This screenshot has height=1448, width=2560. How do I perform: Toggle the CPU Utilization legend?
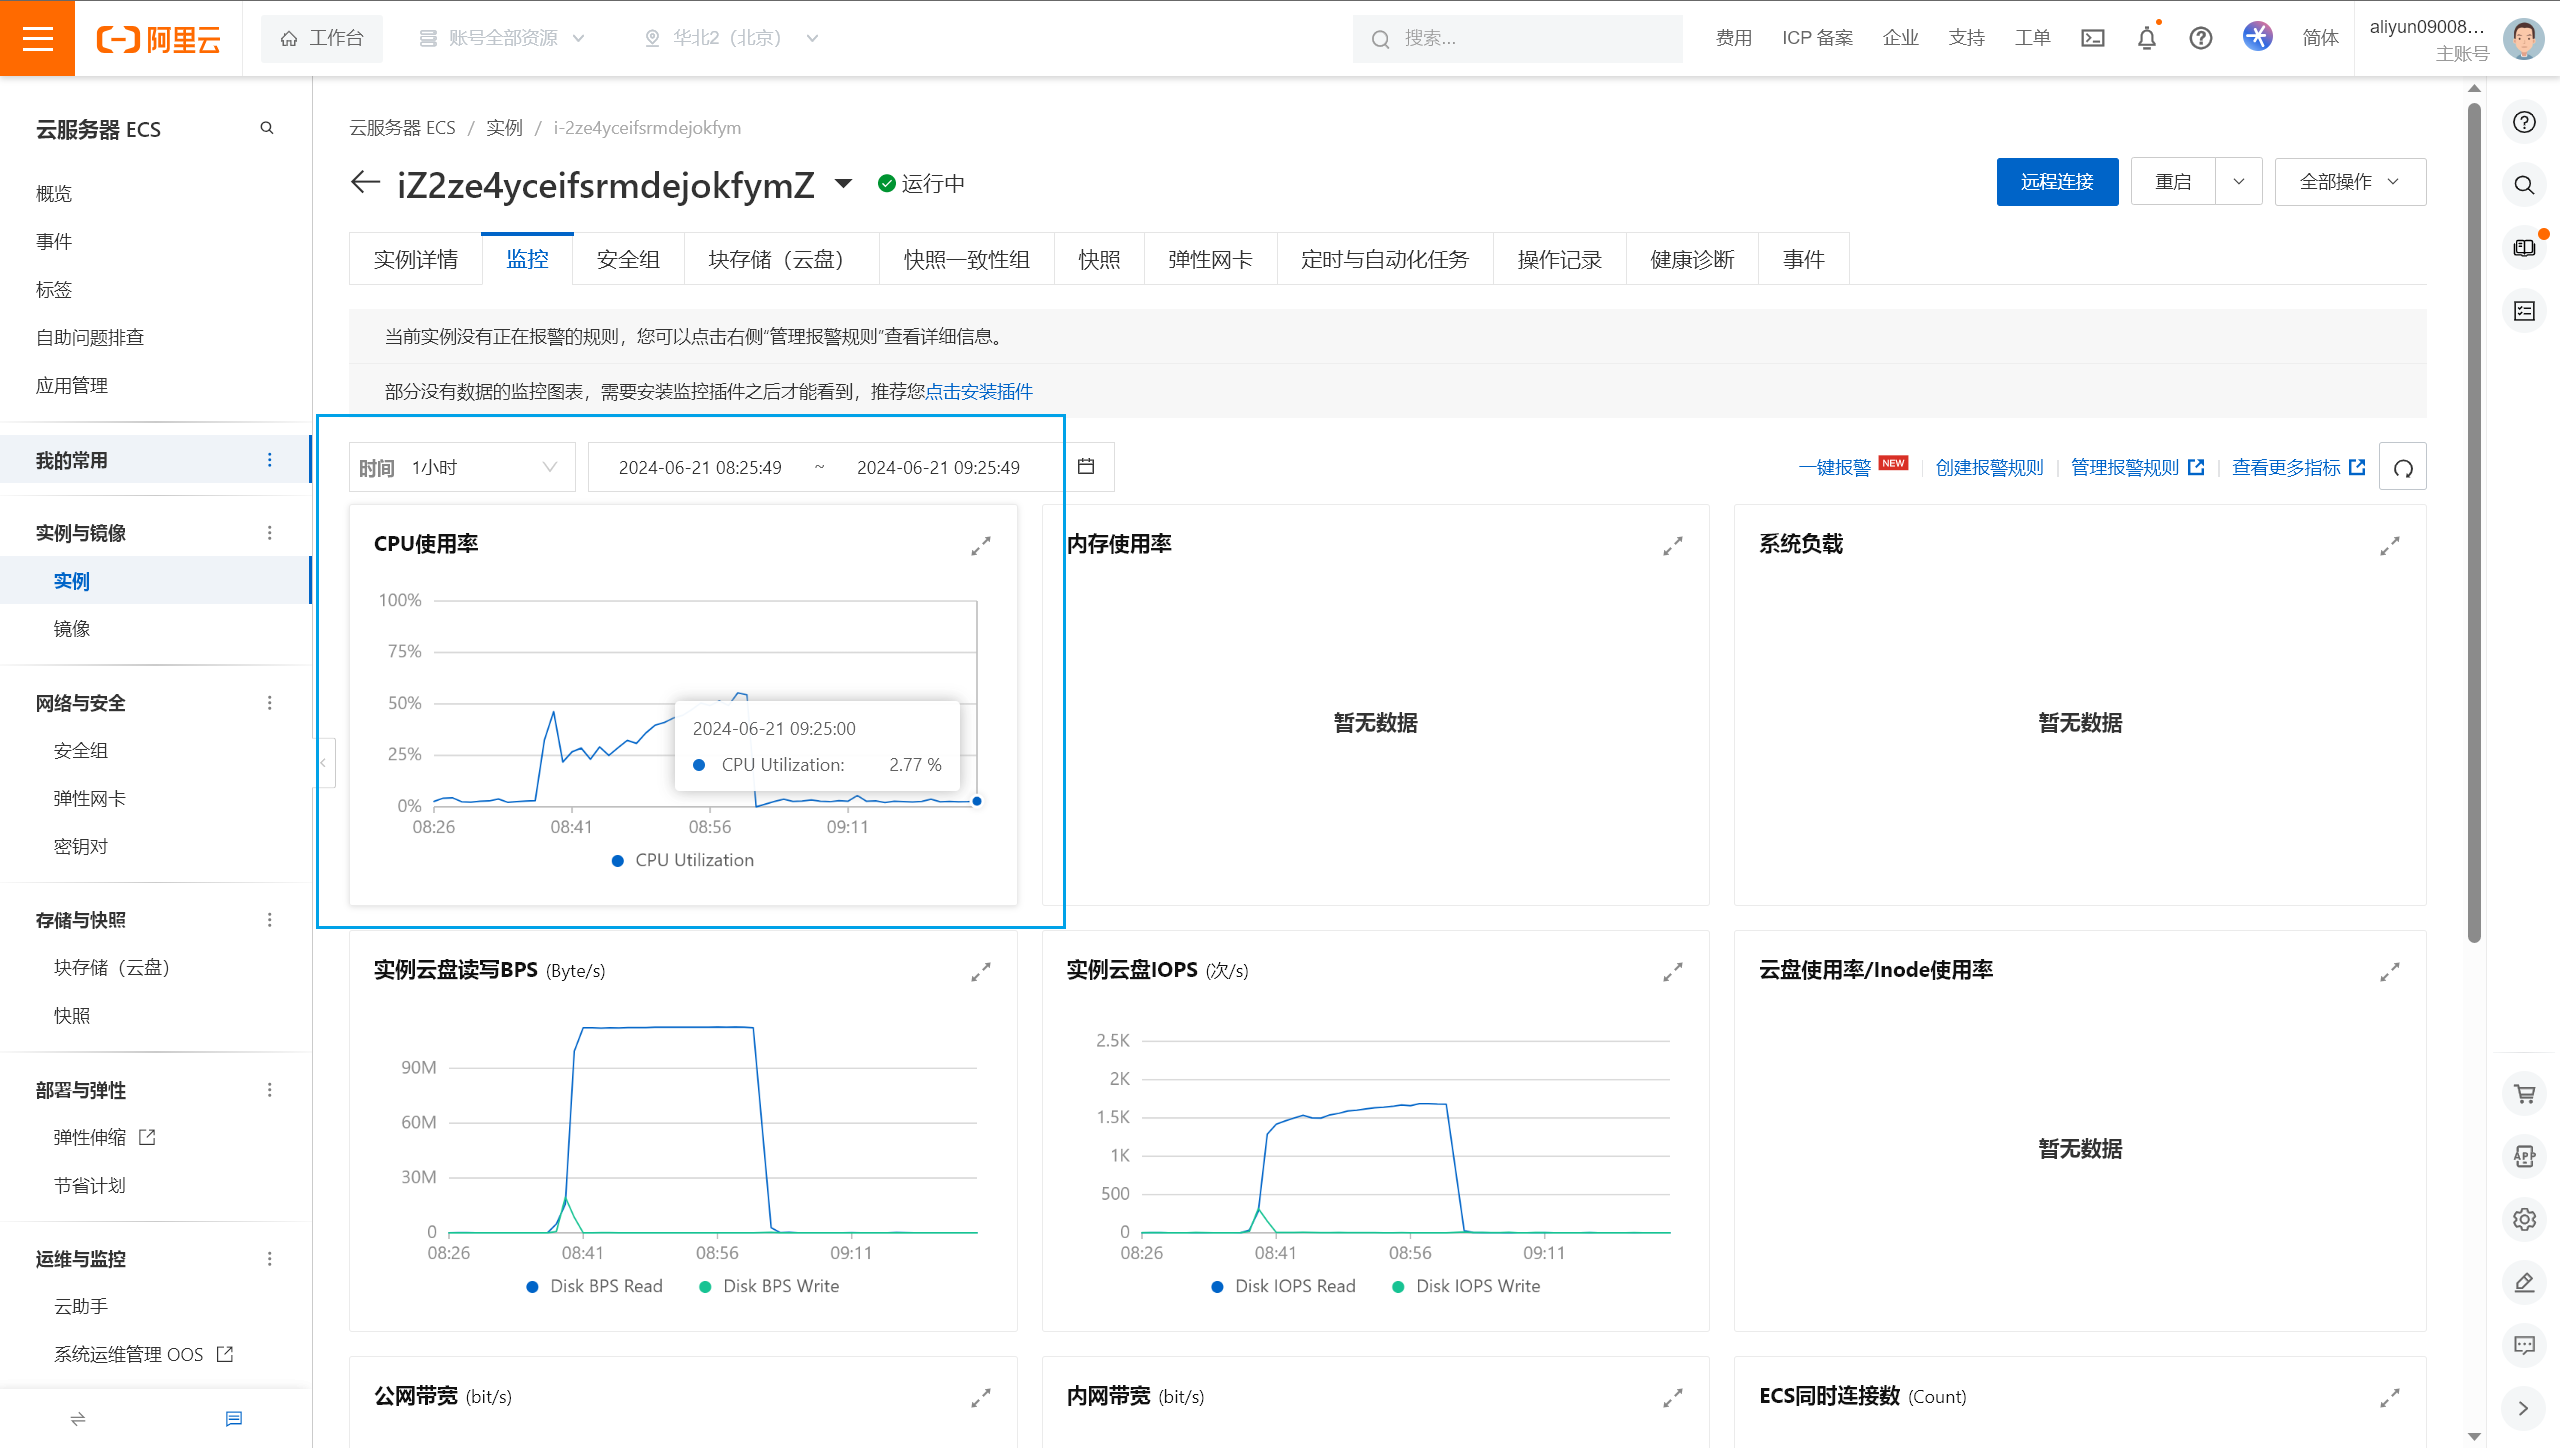coord(683,860)
